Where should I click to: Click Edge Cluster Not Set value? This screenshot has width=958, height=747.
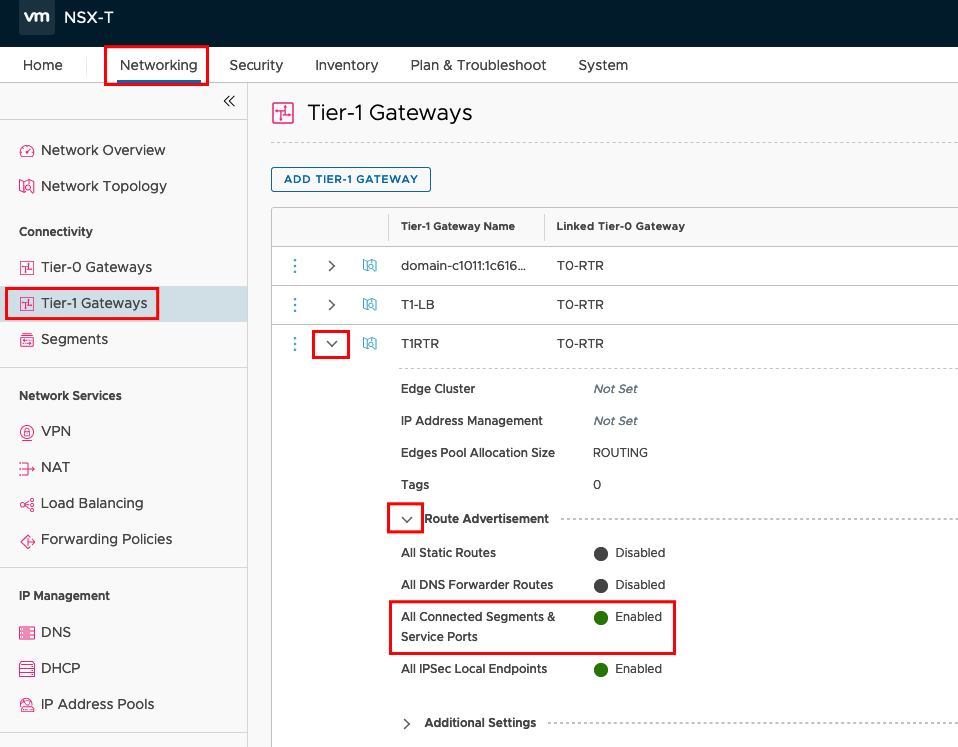[x=615, y=389]
